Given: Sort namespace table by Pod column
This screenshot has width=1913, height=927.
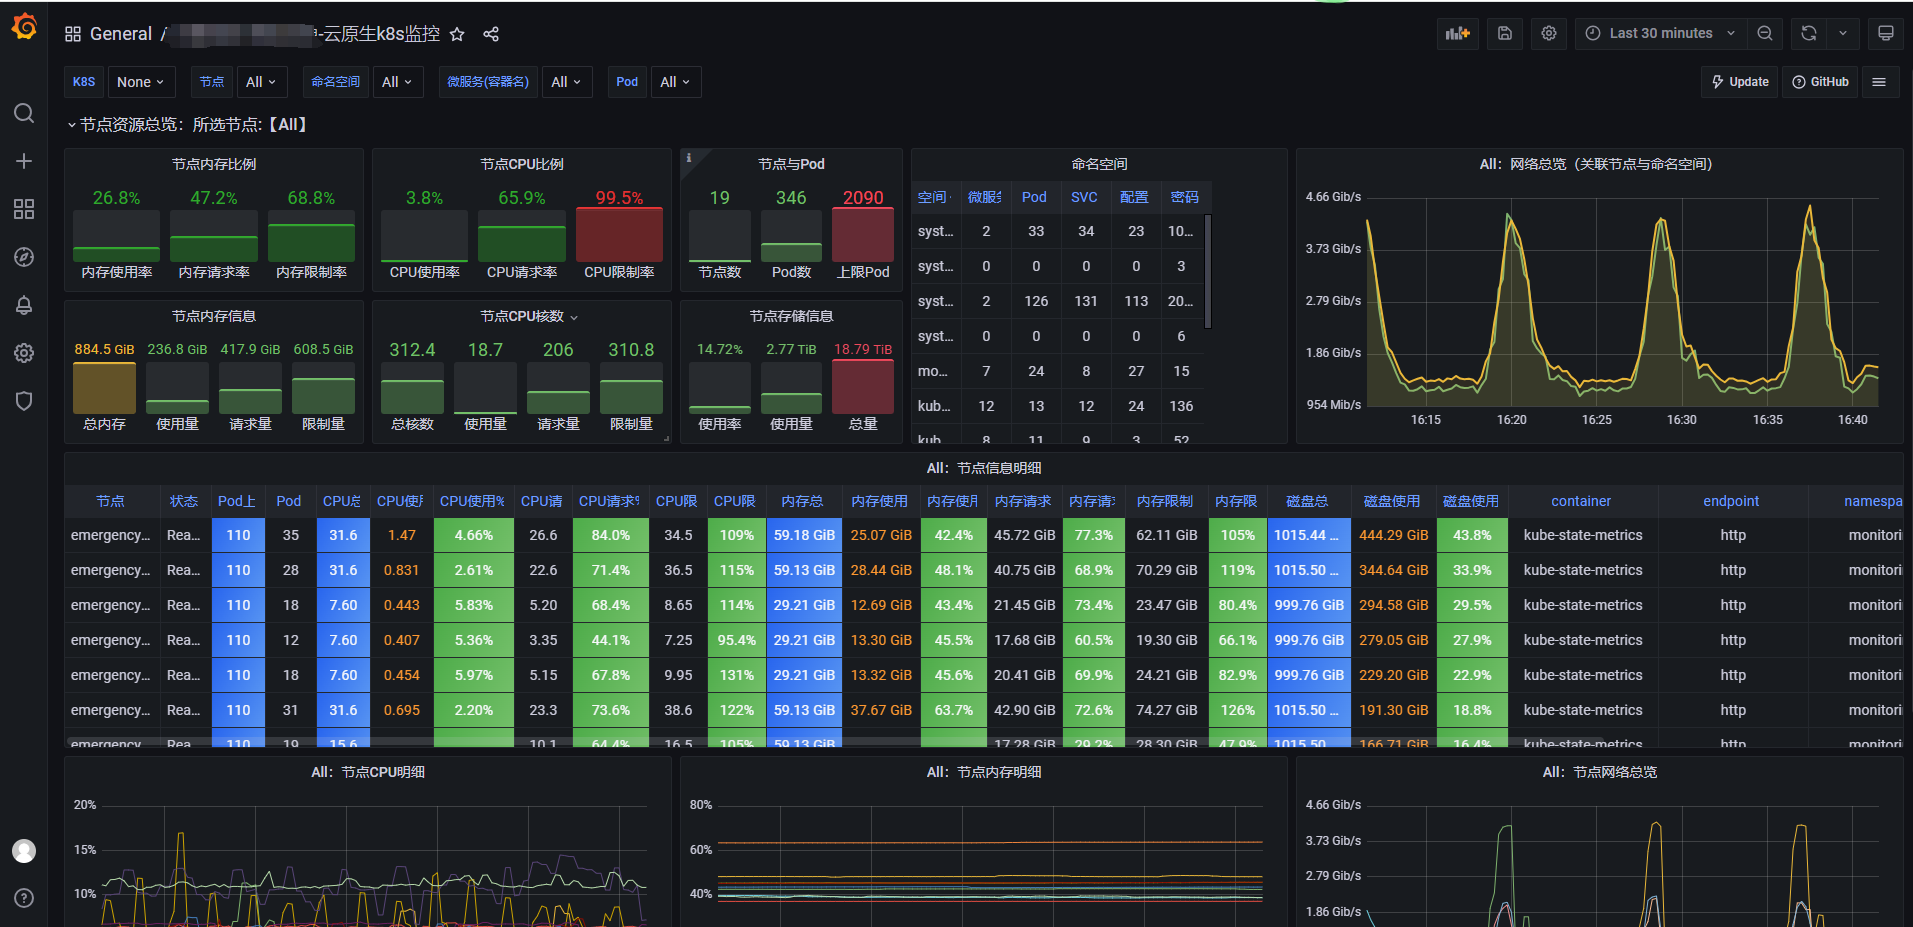Looking at the screenshot, I should coord(1035,197).
